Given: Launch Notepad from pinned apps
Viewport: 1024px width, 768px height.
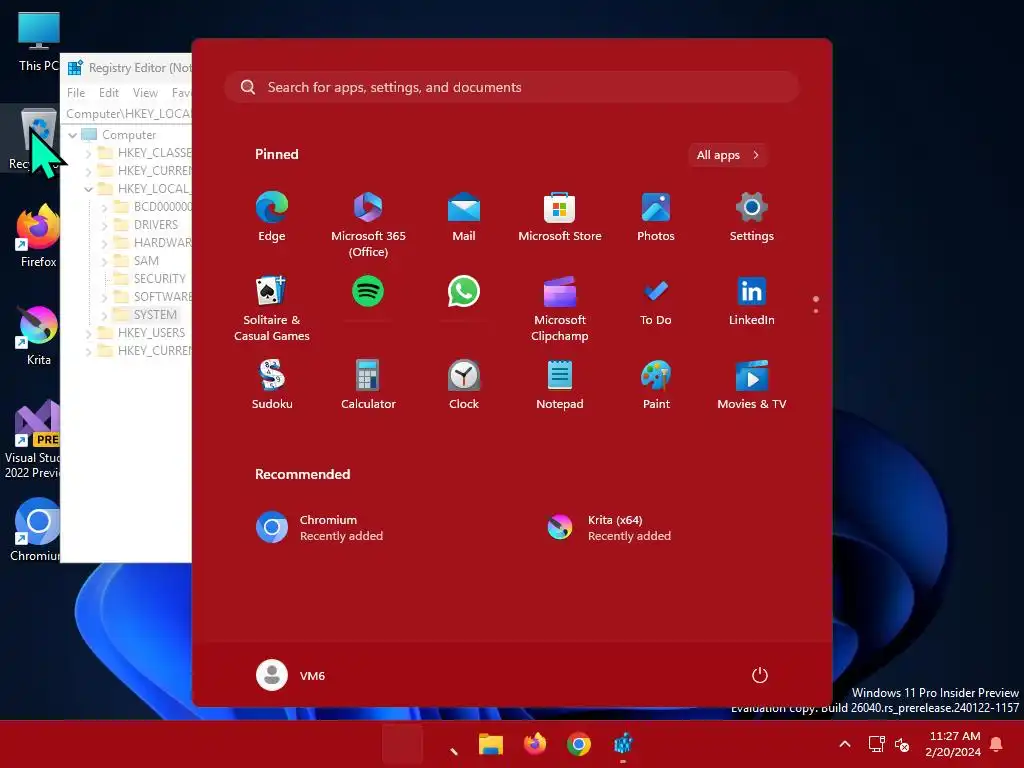Looking at the screenshot, I should tap(560, 384).
